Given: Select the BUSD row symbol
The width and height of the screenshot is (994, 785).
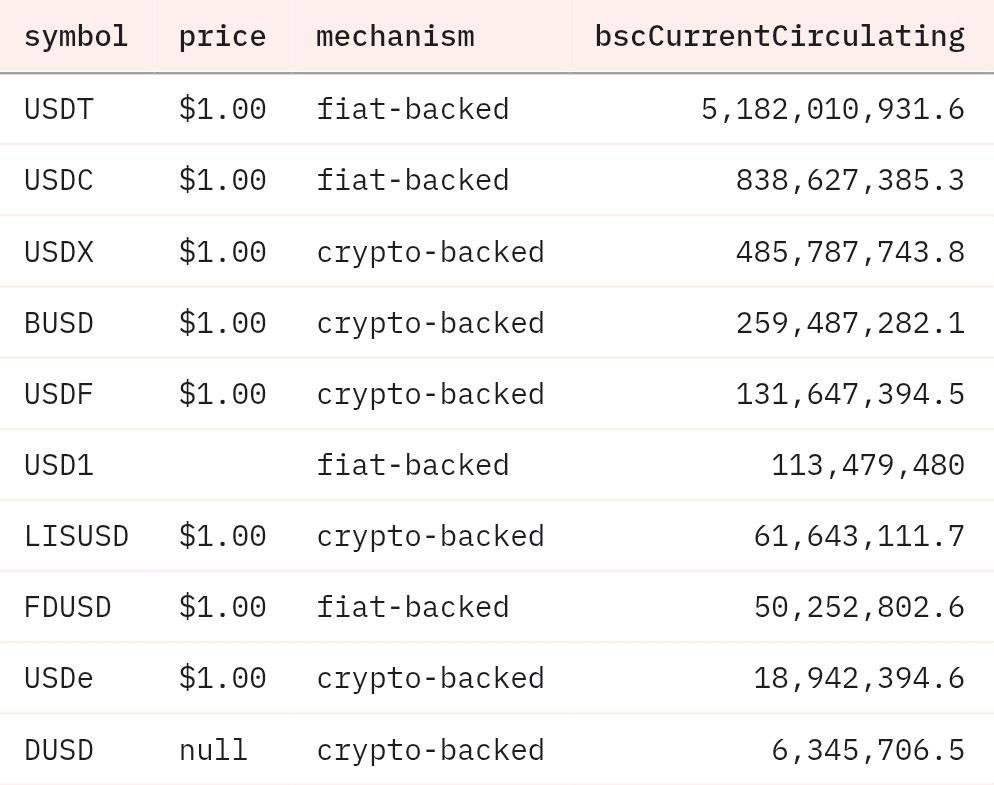Looking at the screenshot, I should point(59,323).
